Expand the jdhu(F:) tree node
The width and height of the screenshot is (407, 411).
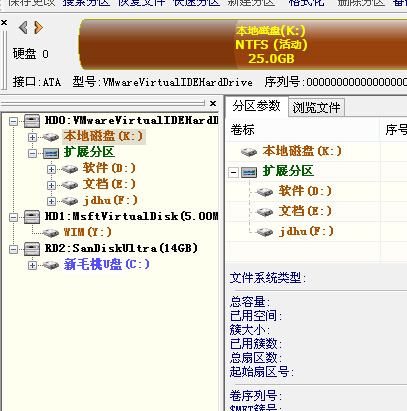pos(51,201)
